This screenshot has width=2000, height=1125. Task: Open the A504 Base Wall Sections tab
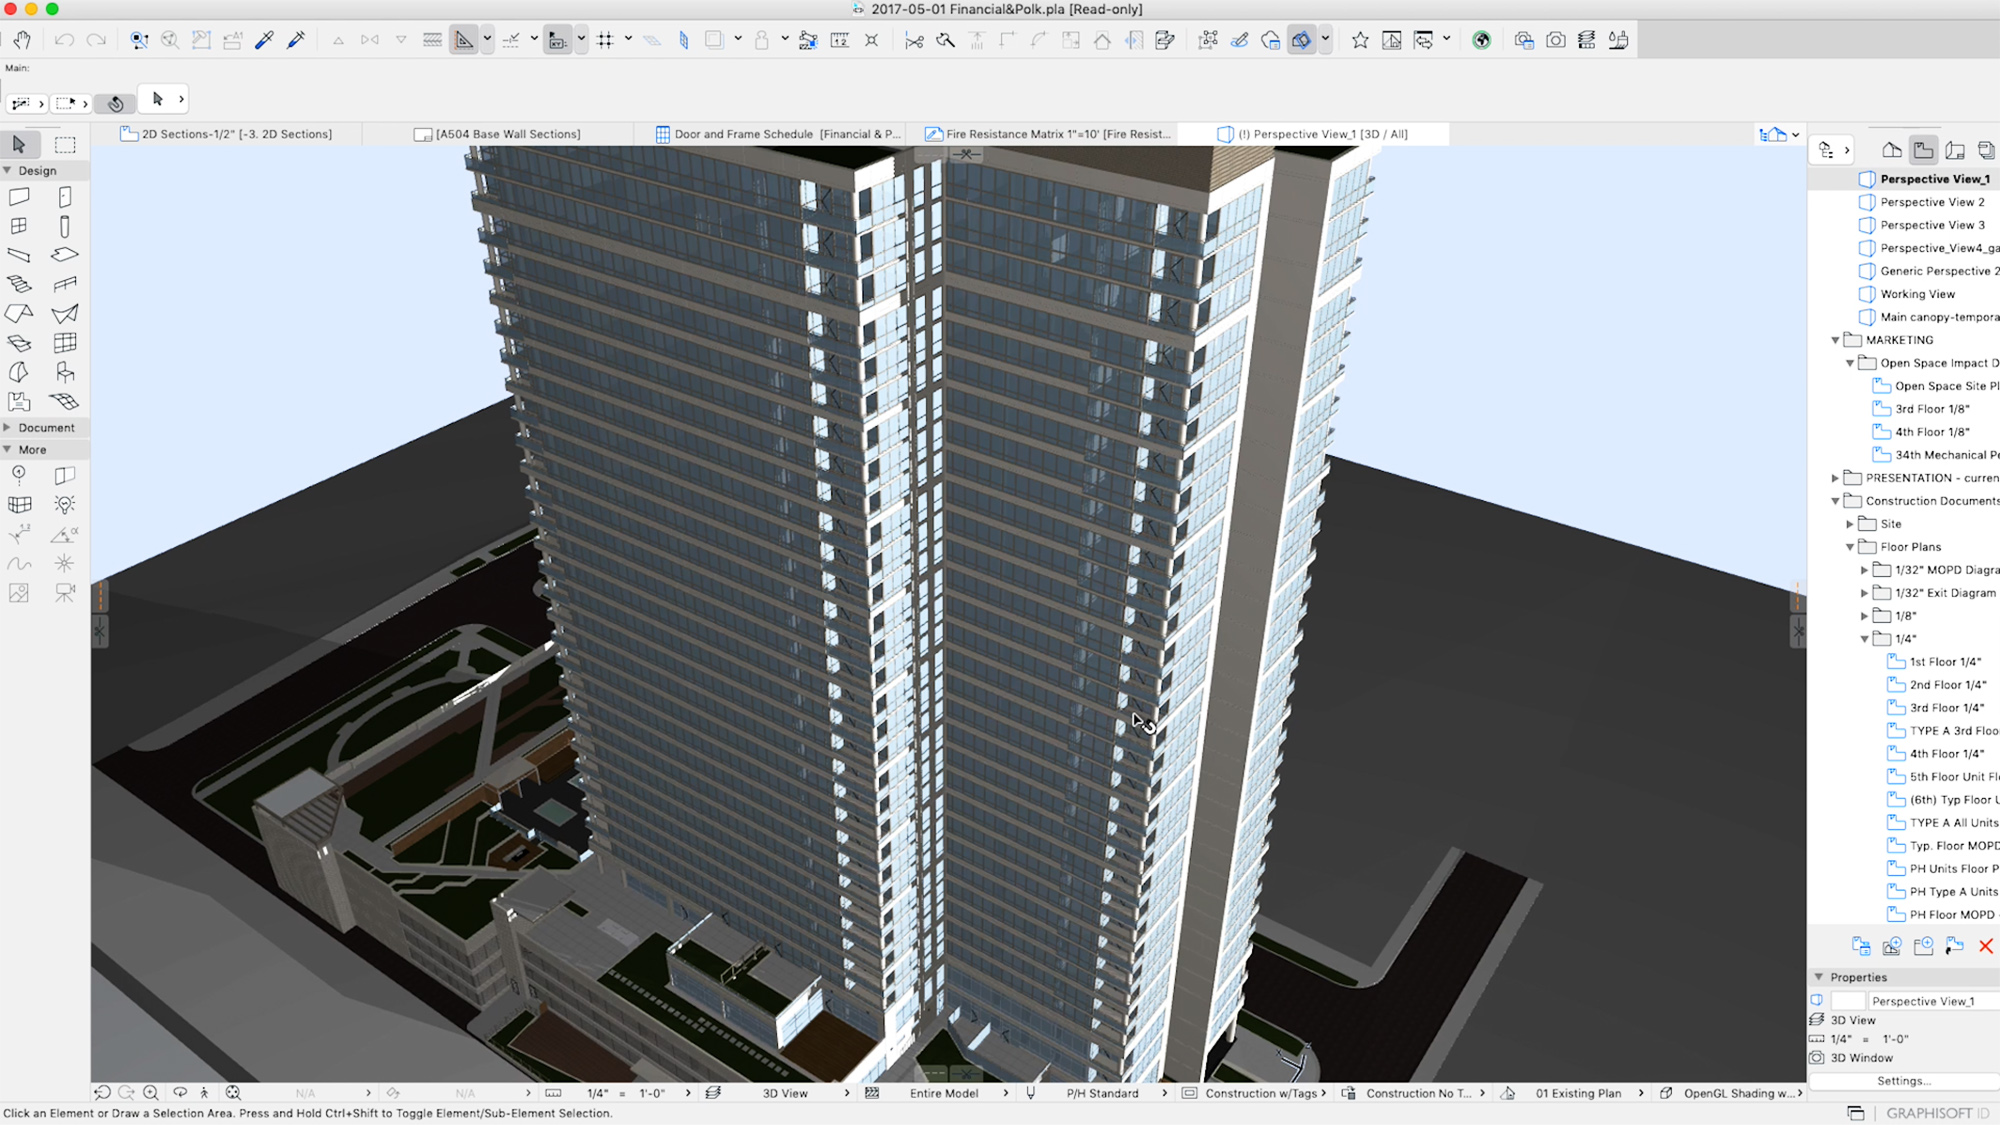click(x=507, y=134)
